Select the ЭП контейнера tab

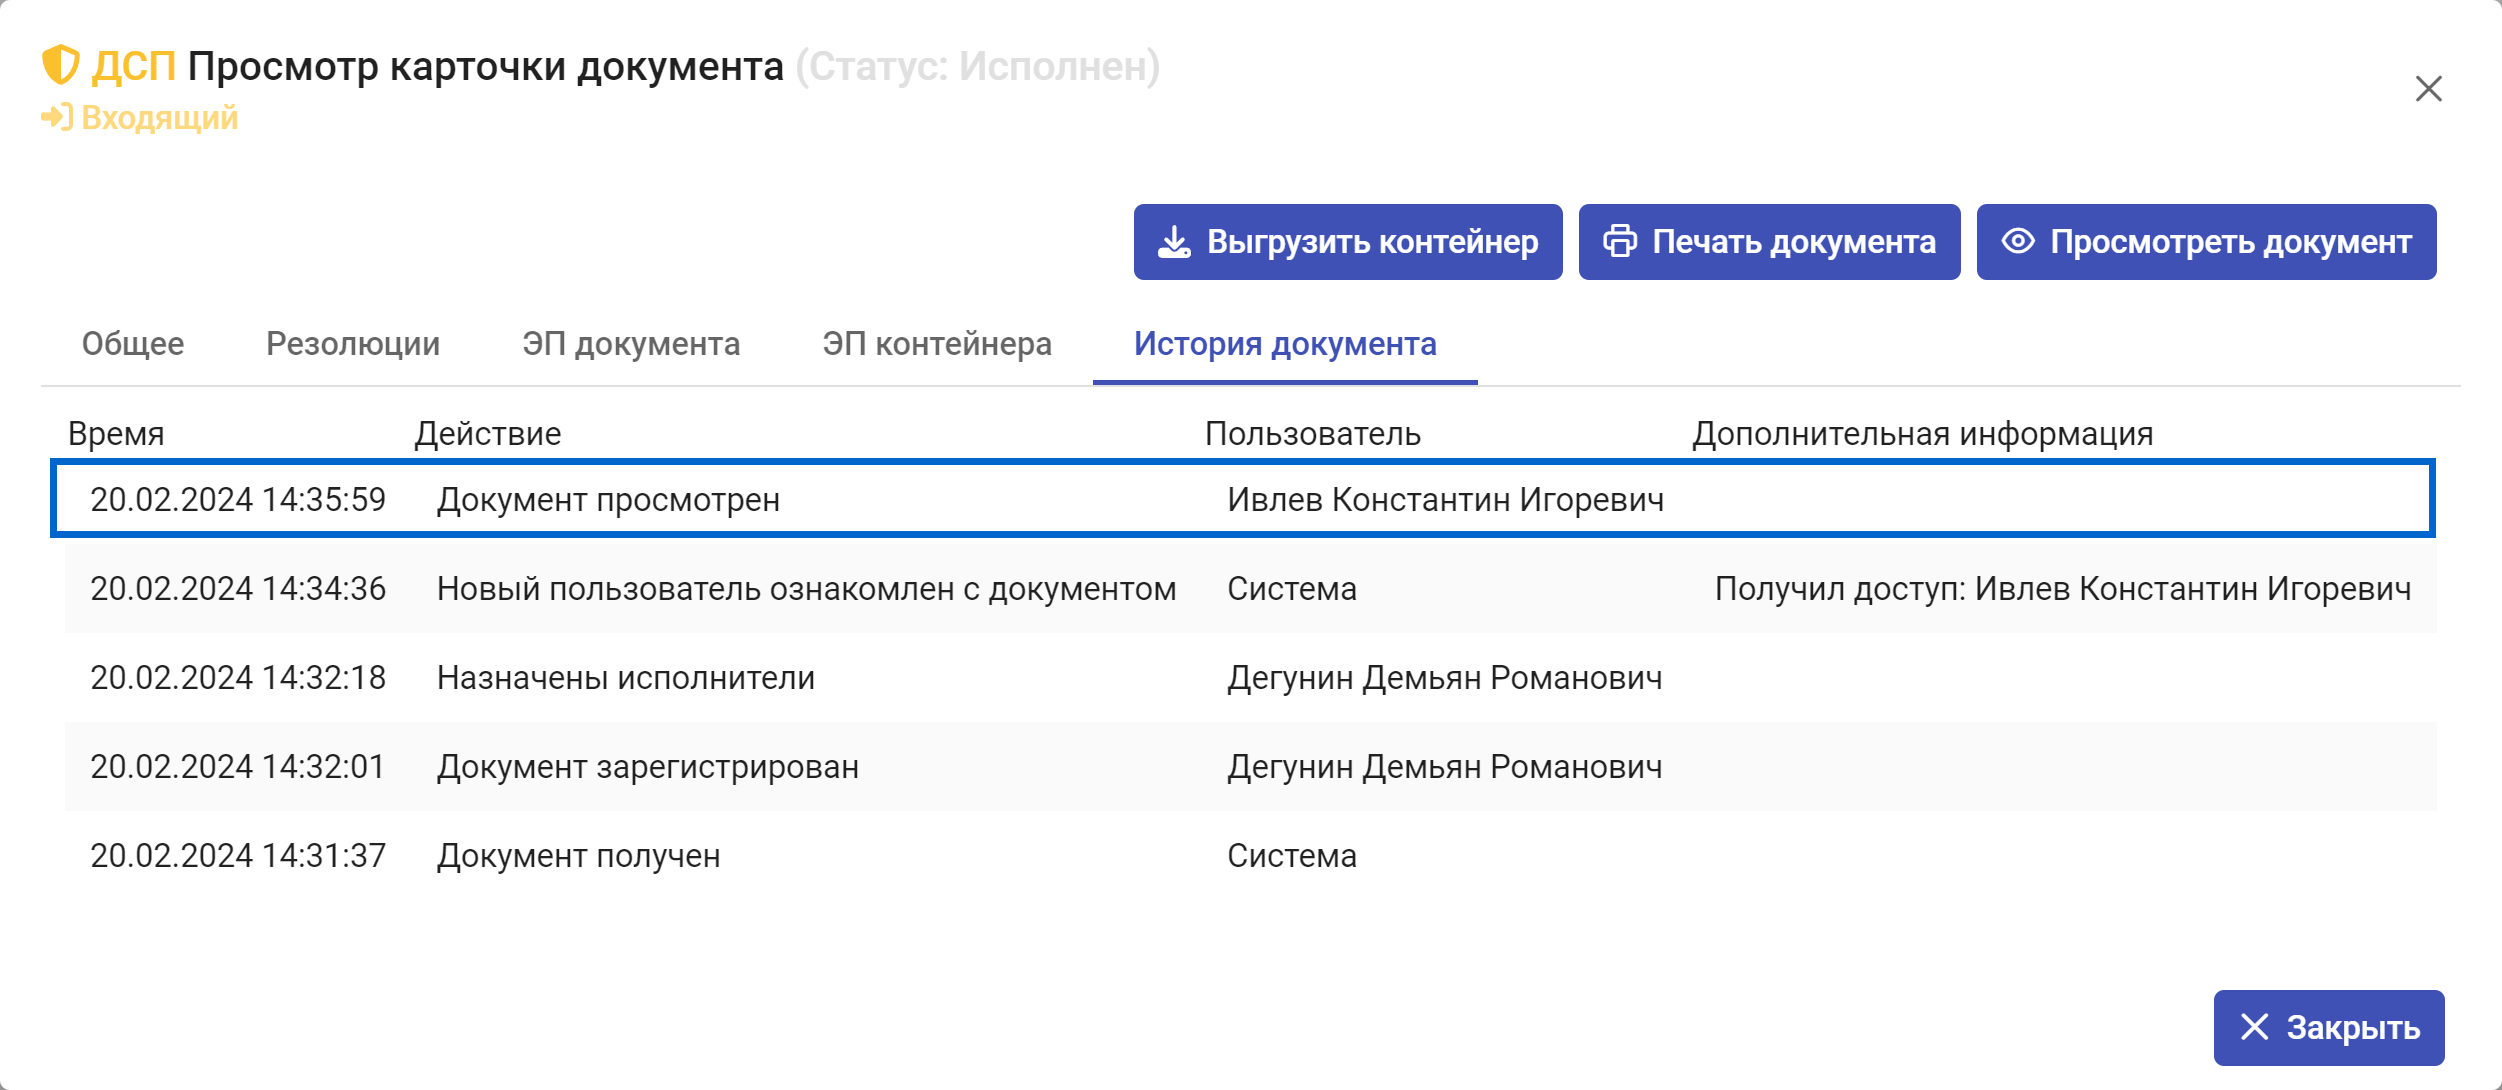(937, 344)
